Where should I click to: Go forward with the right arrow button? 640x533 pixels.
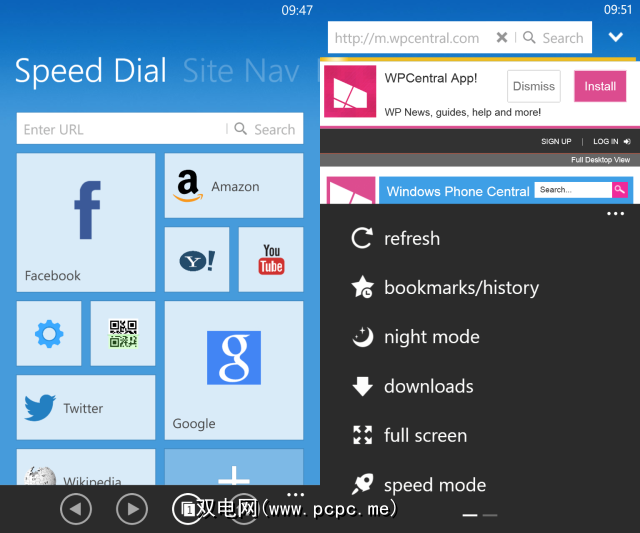tap(132, 509)
